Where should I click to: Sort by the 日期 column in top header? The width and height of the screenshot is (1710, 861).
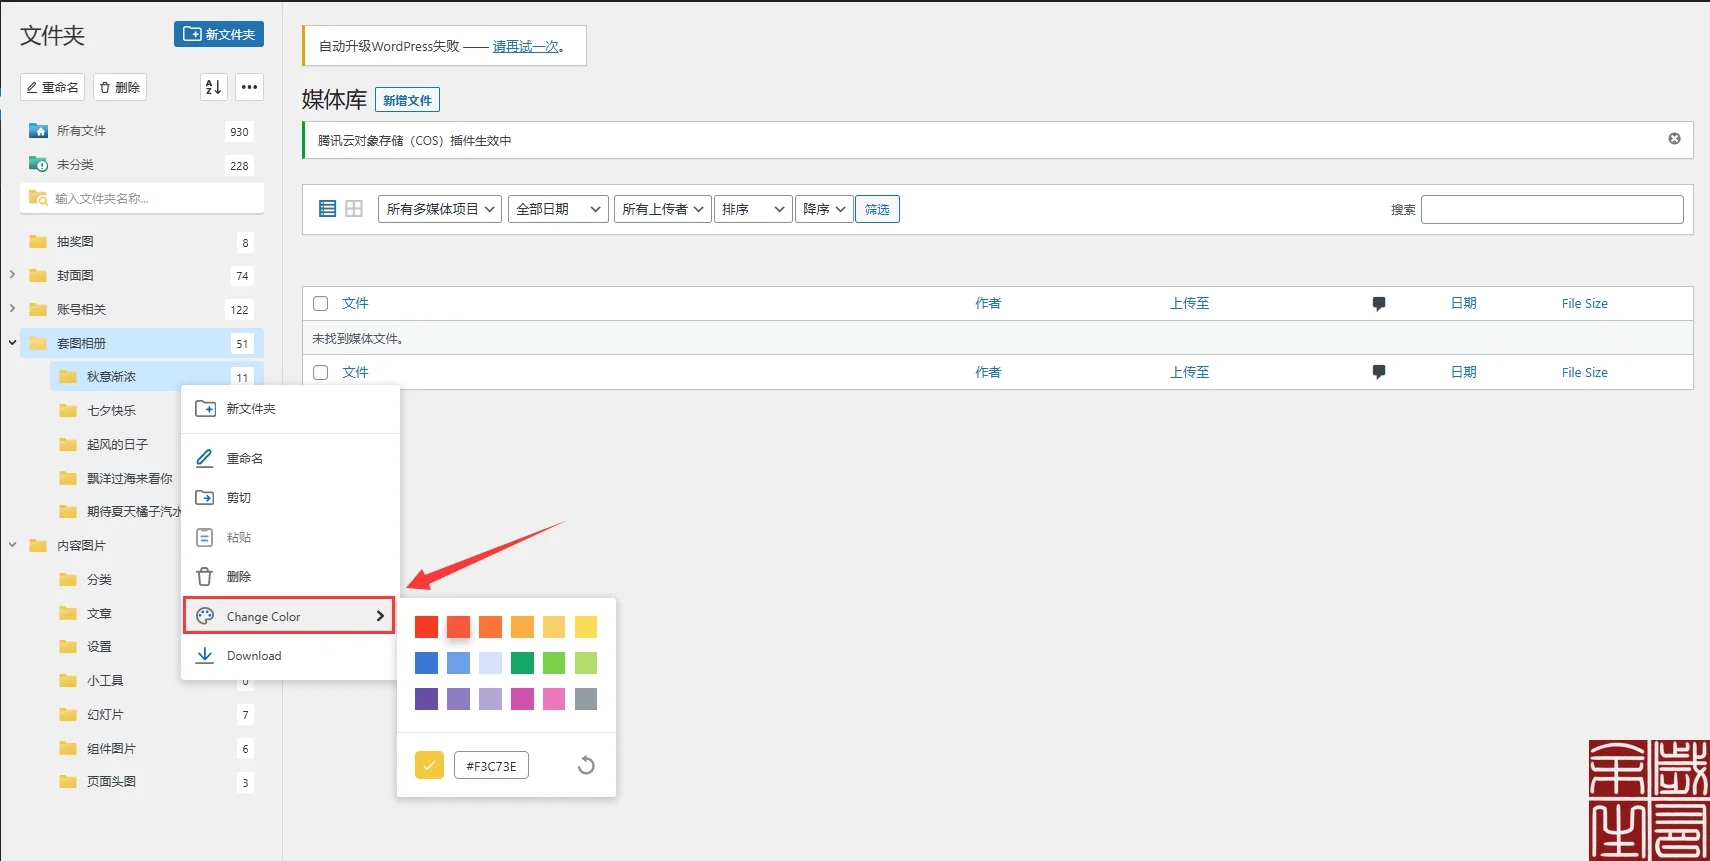(1464, 304)
